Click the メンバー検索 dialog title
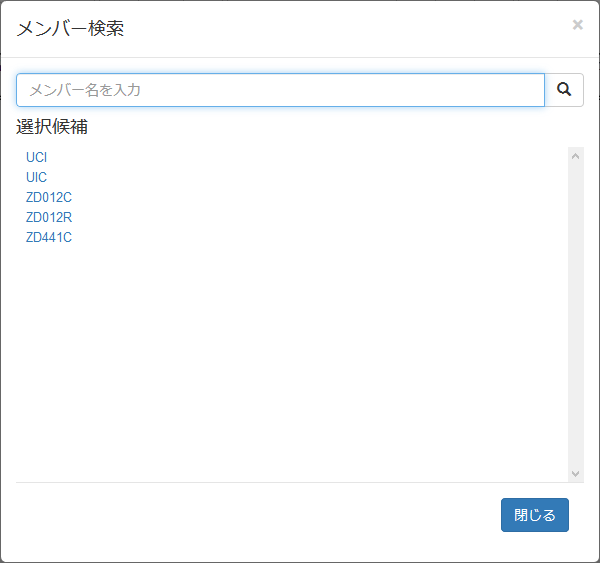Screen dimensions: 600x563 [70, 29]
